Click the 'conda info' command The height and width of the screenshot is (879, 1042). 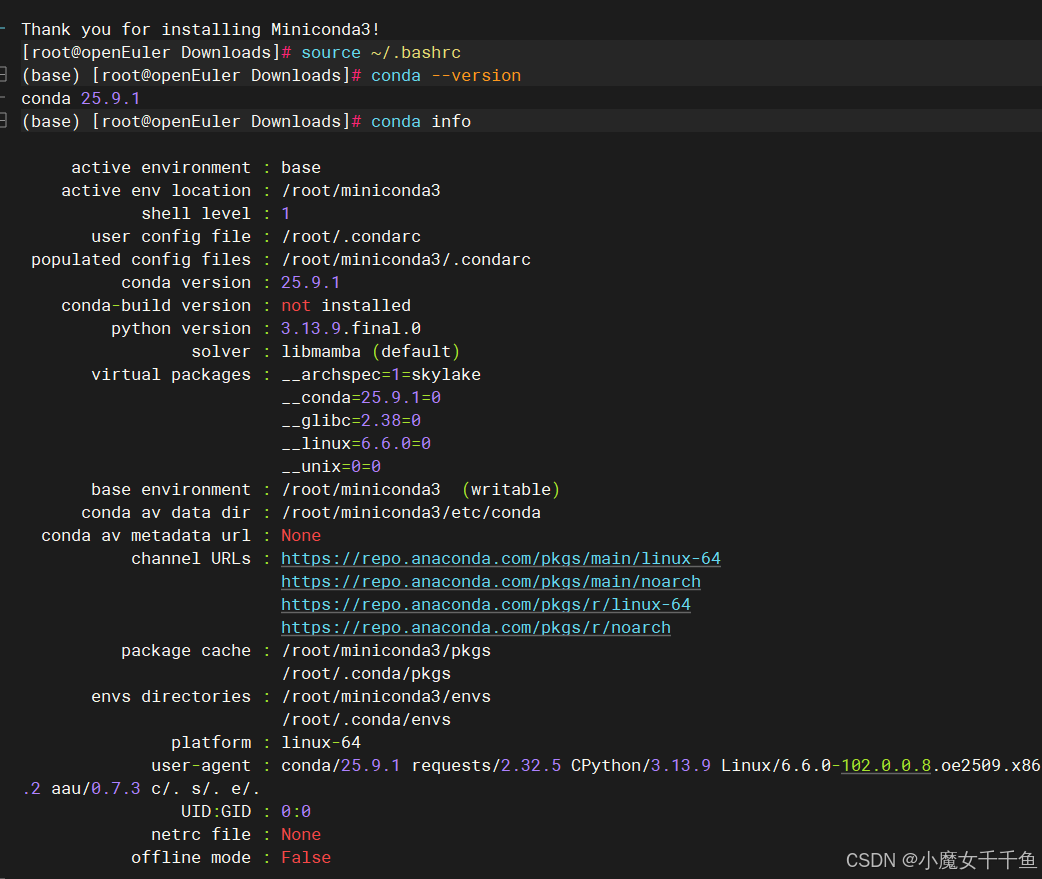point(421,122)
